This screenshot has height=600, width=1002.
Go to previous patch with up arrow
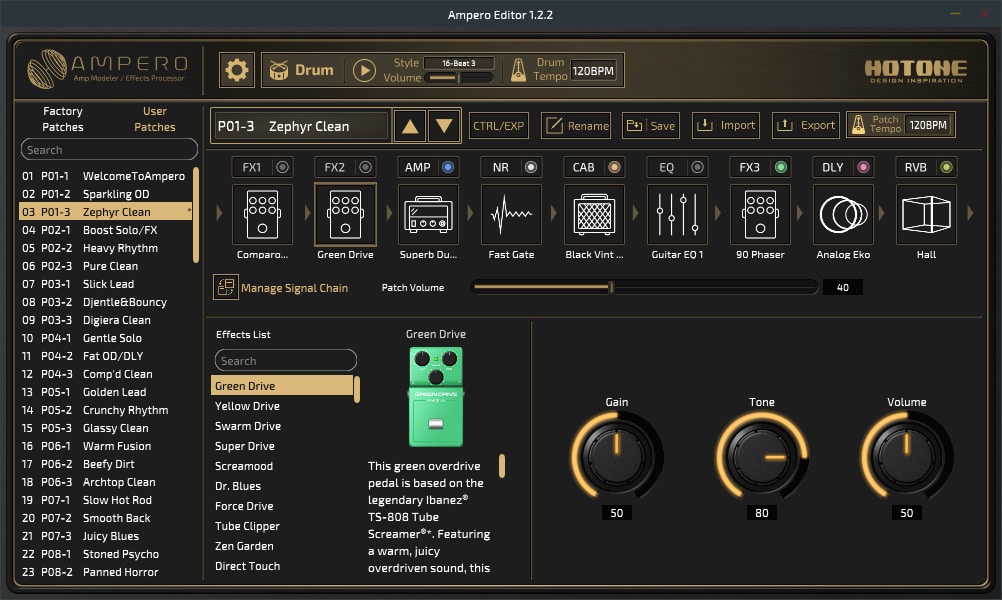[x=410, y=126]
